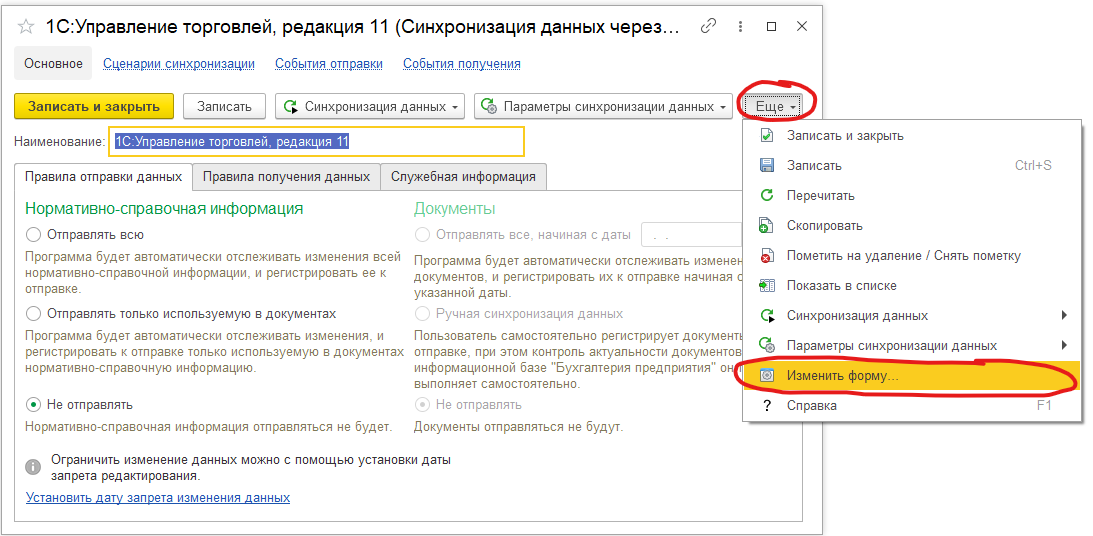
Task: Copy link using chain icon in title bar
Action: point(708,26)
